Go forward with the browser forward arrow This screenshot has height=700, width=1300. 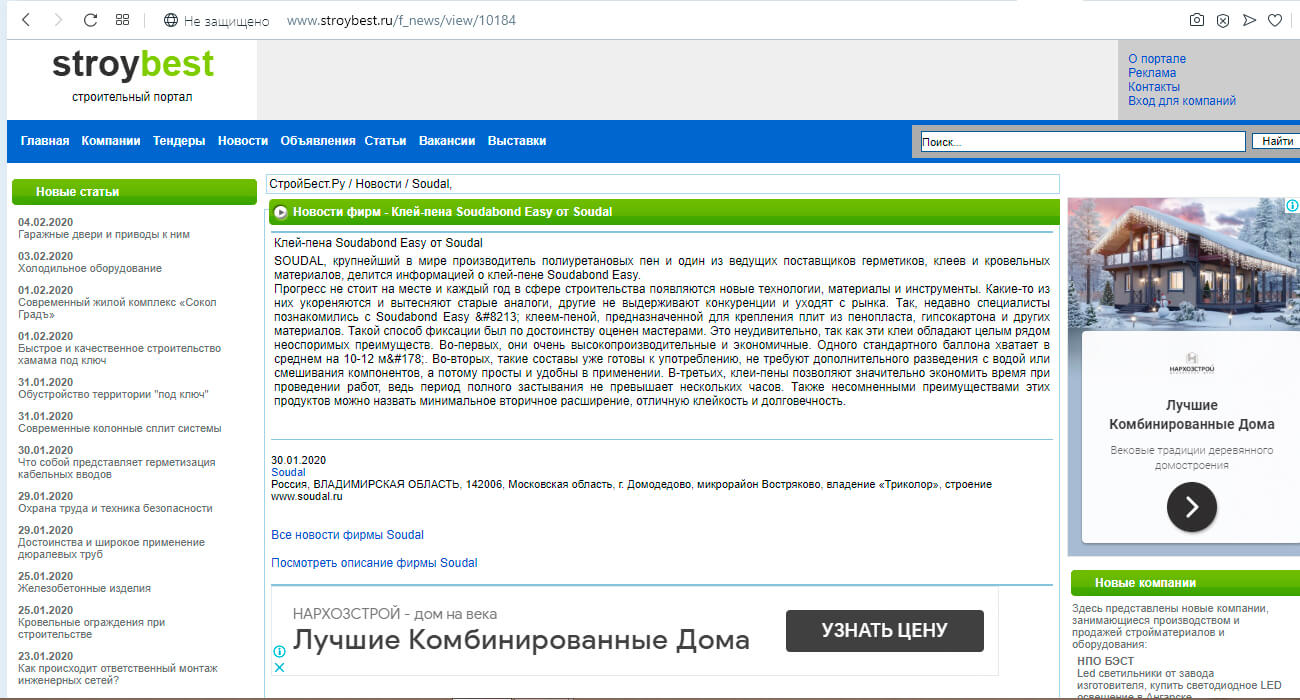pyautogui.click(x=58, y=20)
